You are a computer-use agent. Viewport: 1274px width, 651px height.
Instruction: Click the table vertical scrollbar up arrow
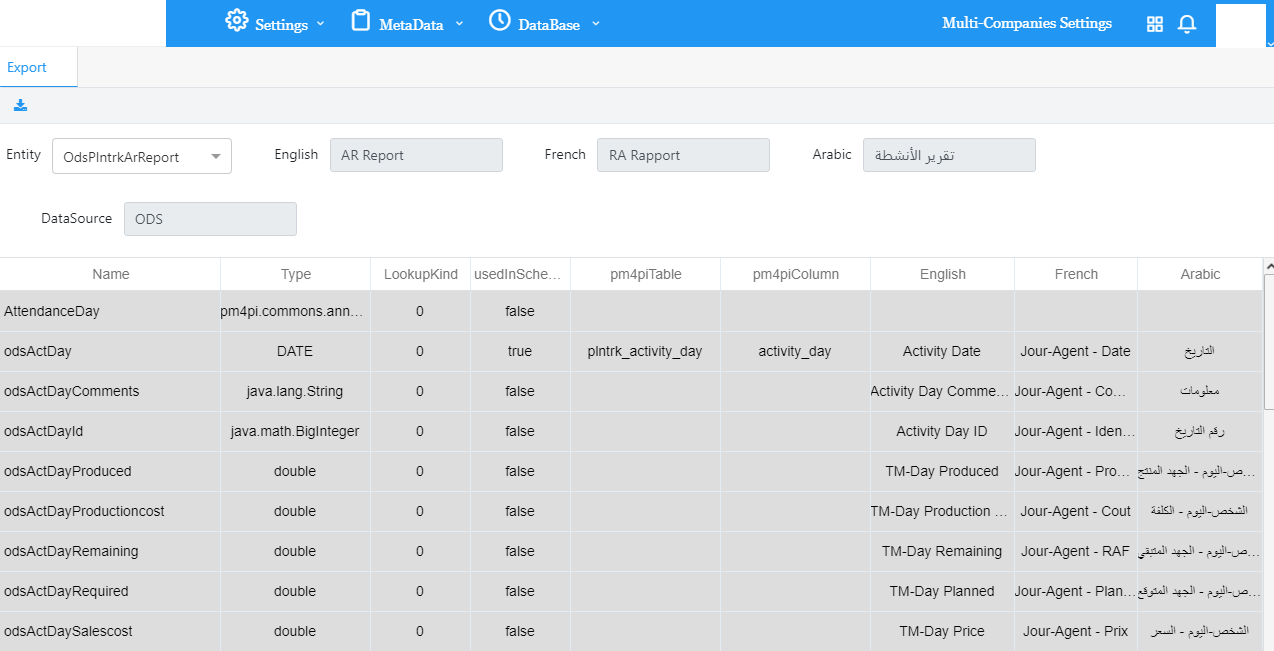point(1268,267)
